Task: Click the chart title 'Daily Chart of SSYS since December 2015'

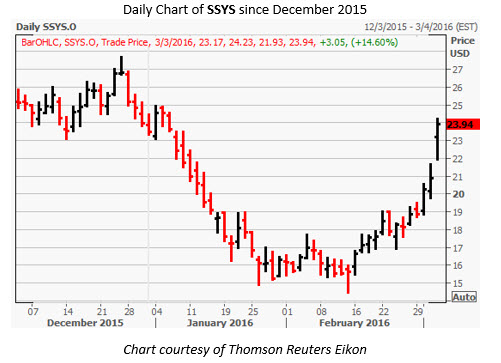Action: point(245,10)
